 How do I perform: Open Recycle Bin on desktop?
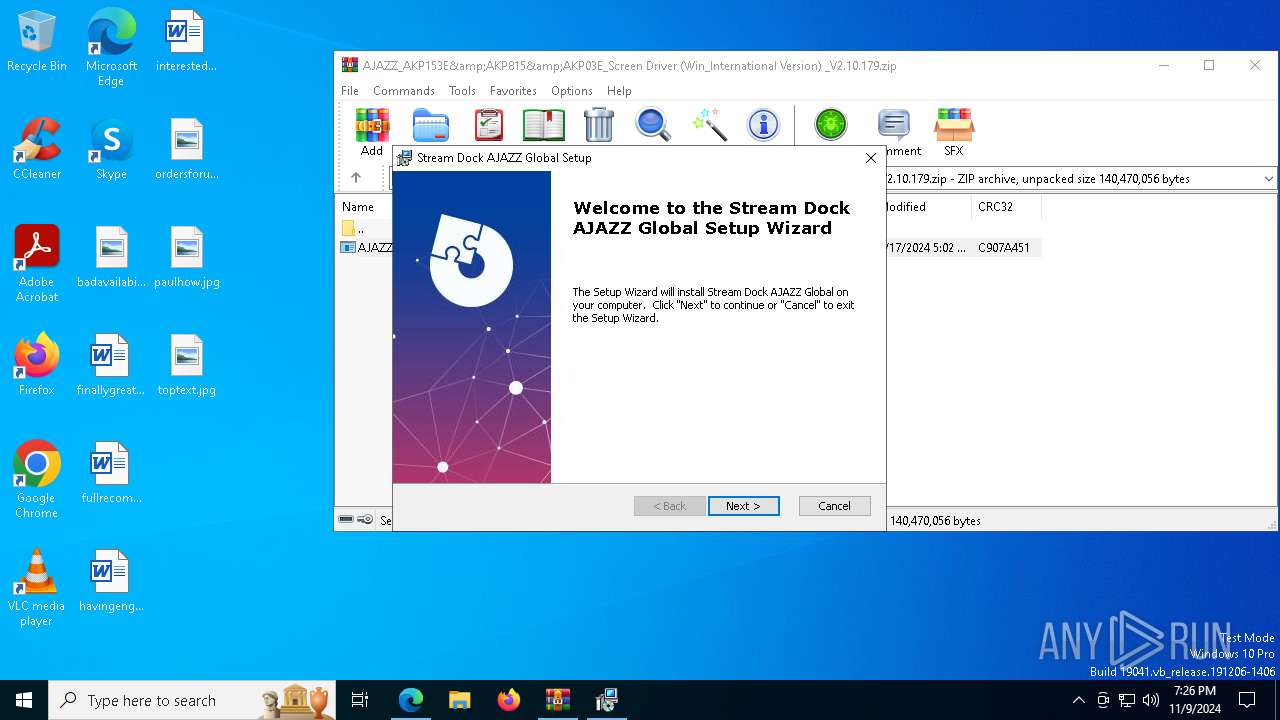pyautogui.click(x=37, y=42)
